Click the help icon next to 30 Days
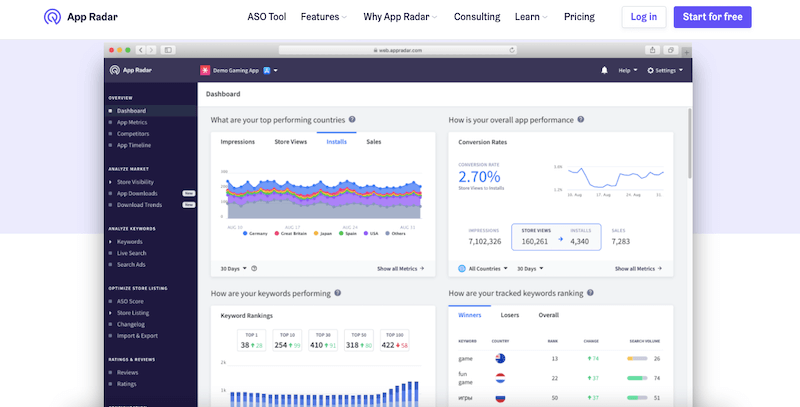Image resolution: width=800 pixels, height=407 pixels. [254, 268]
